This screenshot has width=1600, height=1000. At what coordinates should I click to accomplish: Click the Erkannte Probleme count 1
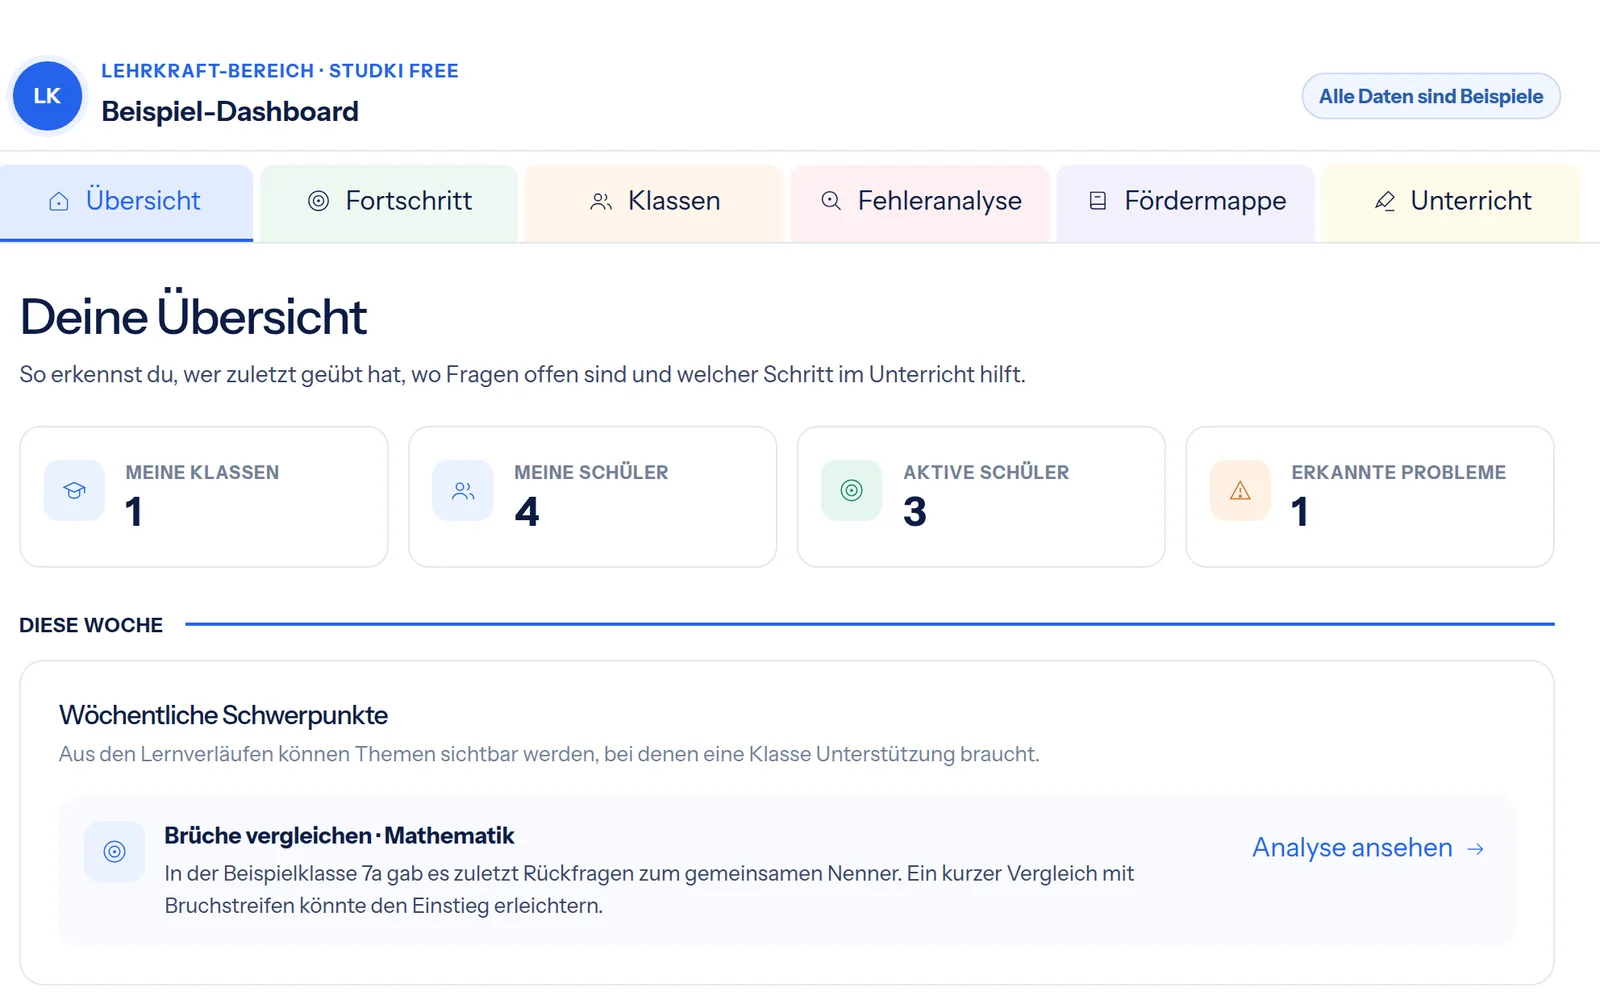click(x=1300, y=512)
